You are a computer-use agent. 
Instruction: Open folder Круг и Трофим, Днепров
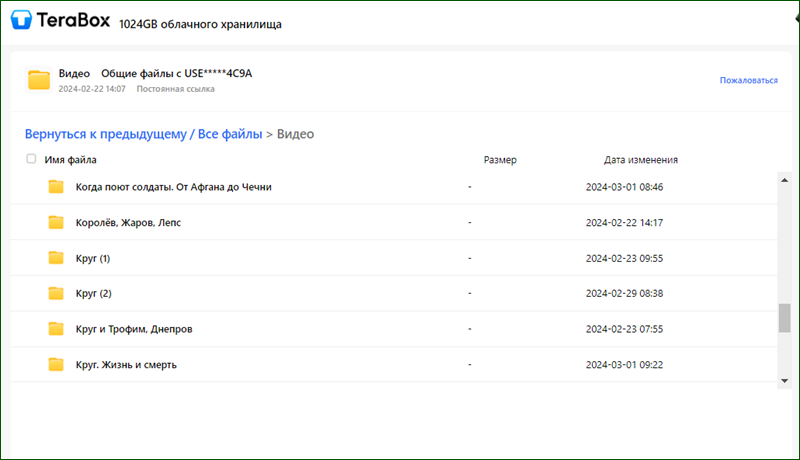[134, 329]
